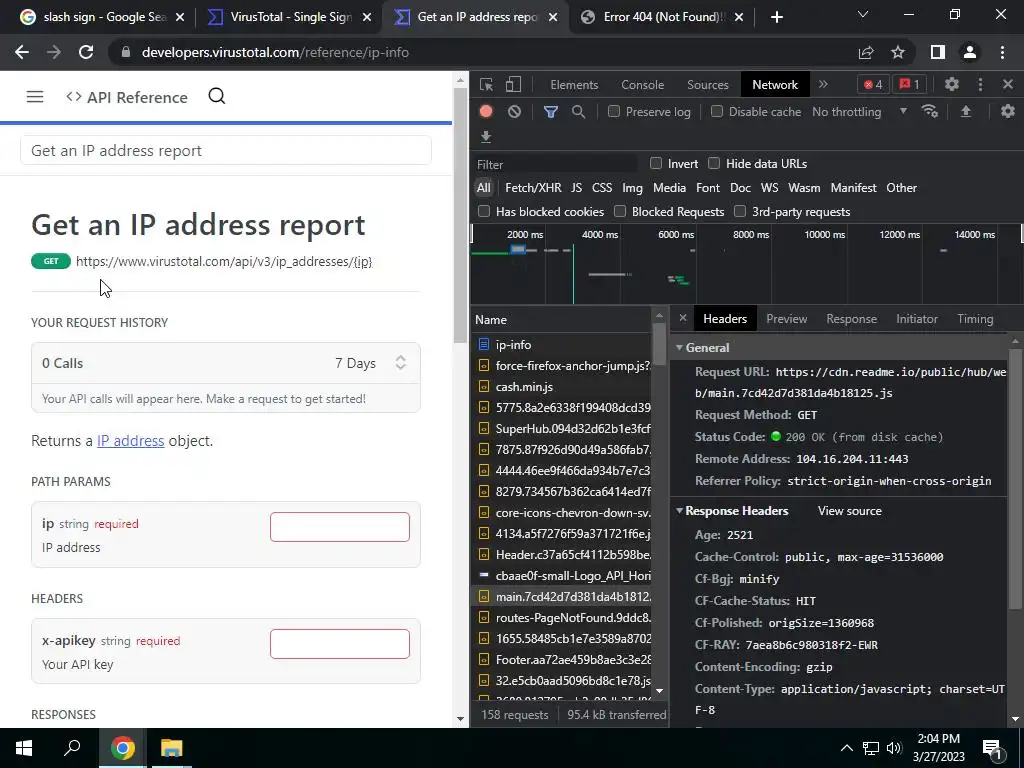
Task: Select the cash.min.js request row
Action: tap(562, 387)
